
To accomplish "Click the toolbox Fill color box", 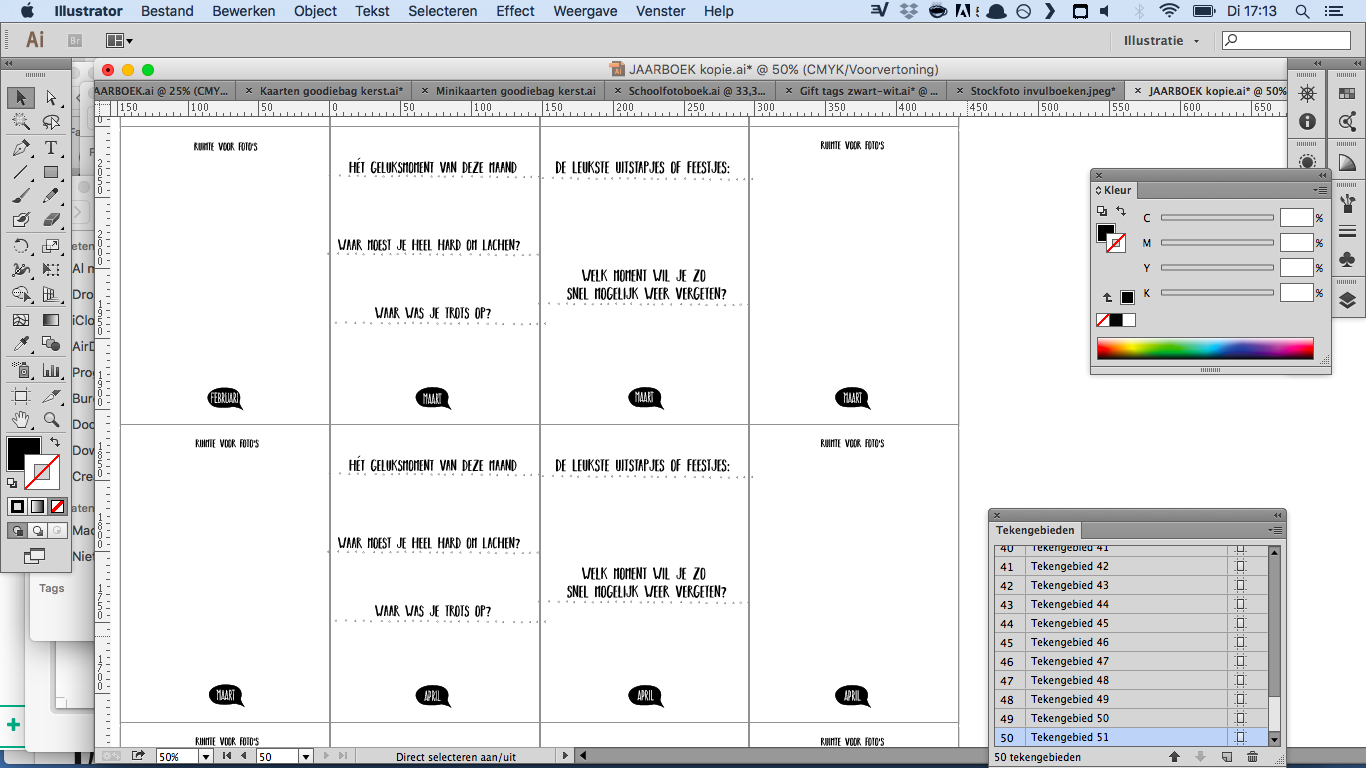I will [x=23, y=453].
